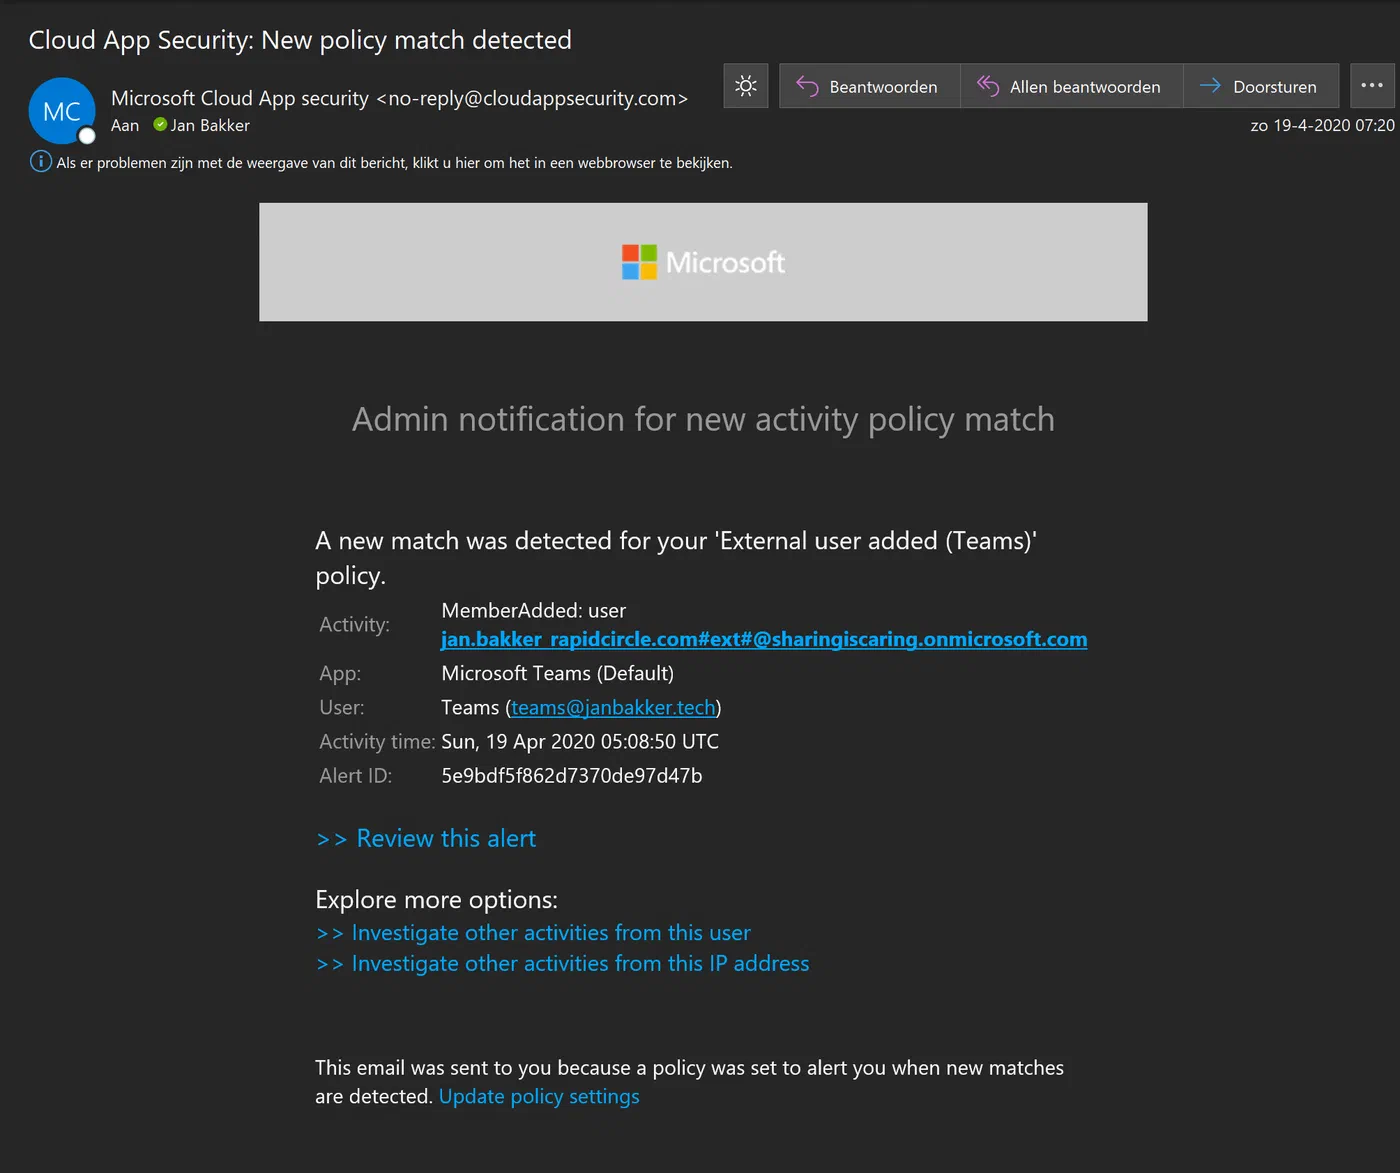This screenshot has width=1400, height=1173.
Task: Click the app value Microsoft Teams (Default)
Action: 558,674
